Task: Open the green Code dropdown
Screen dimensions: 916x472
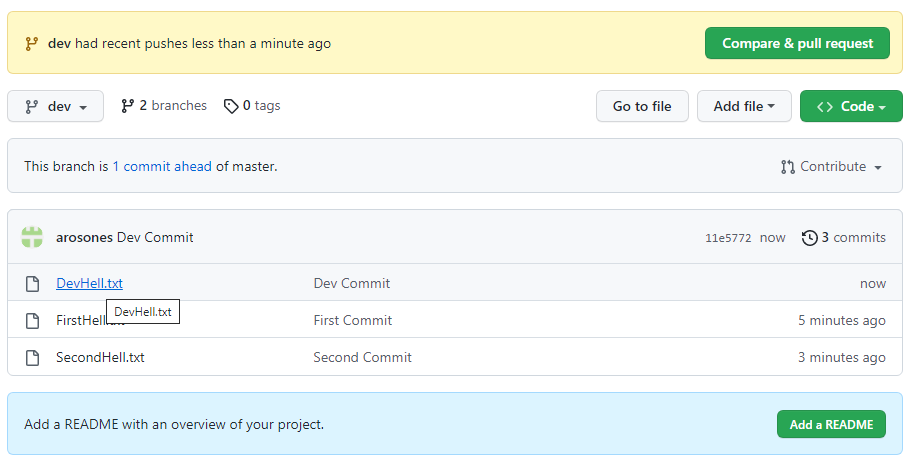Action: 851,106
